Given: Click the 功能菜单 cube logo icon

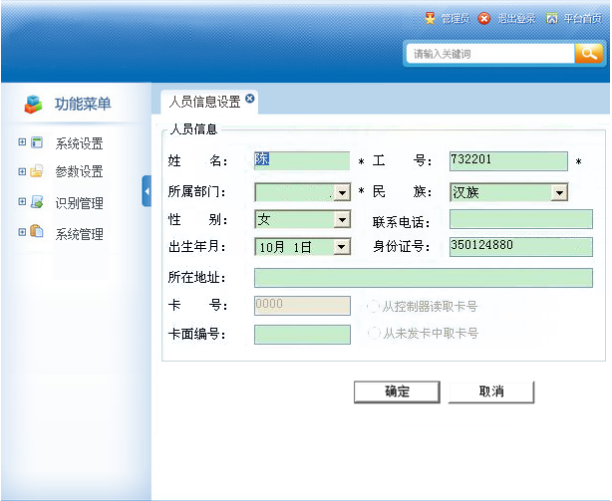Looking at the screenshot, I should pos(35,103).
